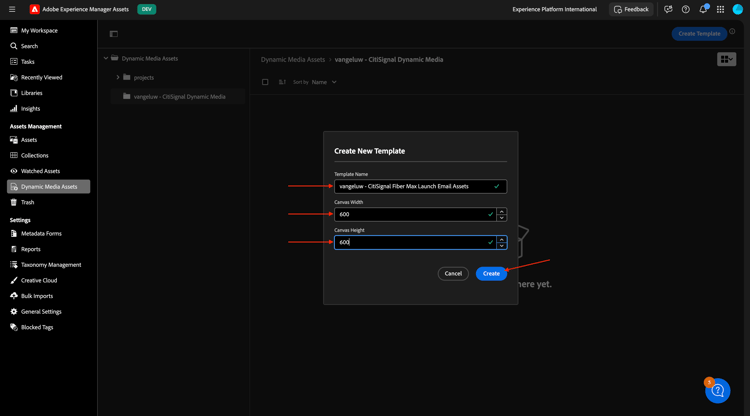750x416 pixels.
Task: Click the user profile avatar
Action: 738,9
